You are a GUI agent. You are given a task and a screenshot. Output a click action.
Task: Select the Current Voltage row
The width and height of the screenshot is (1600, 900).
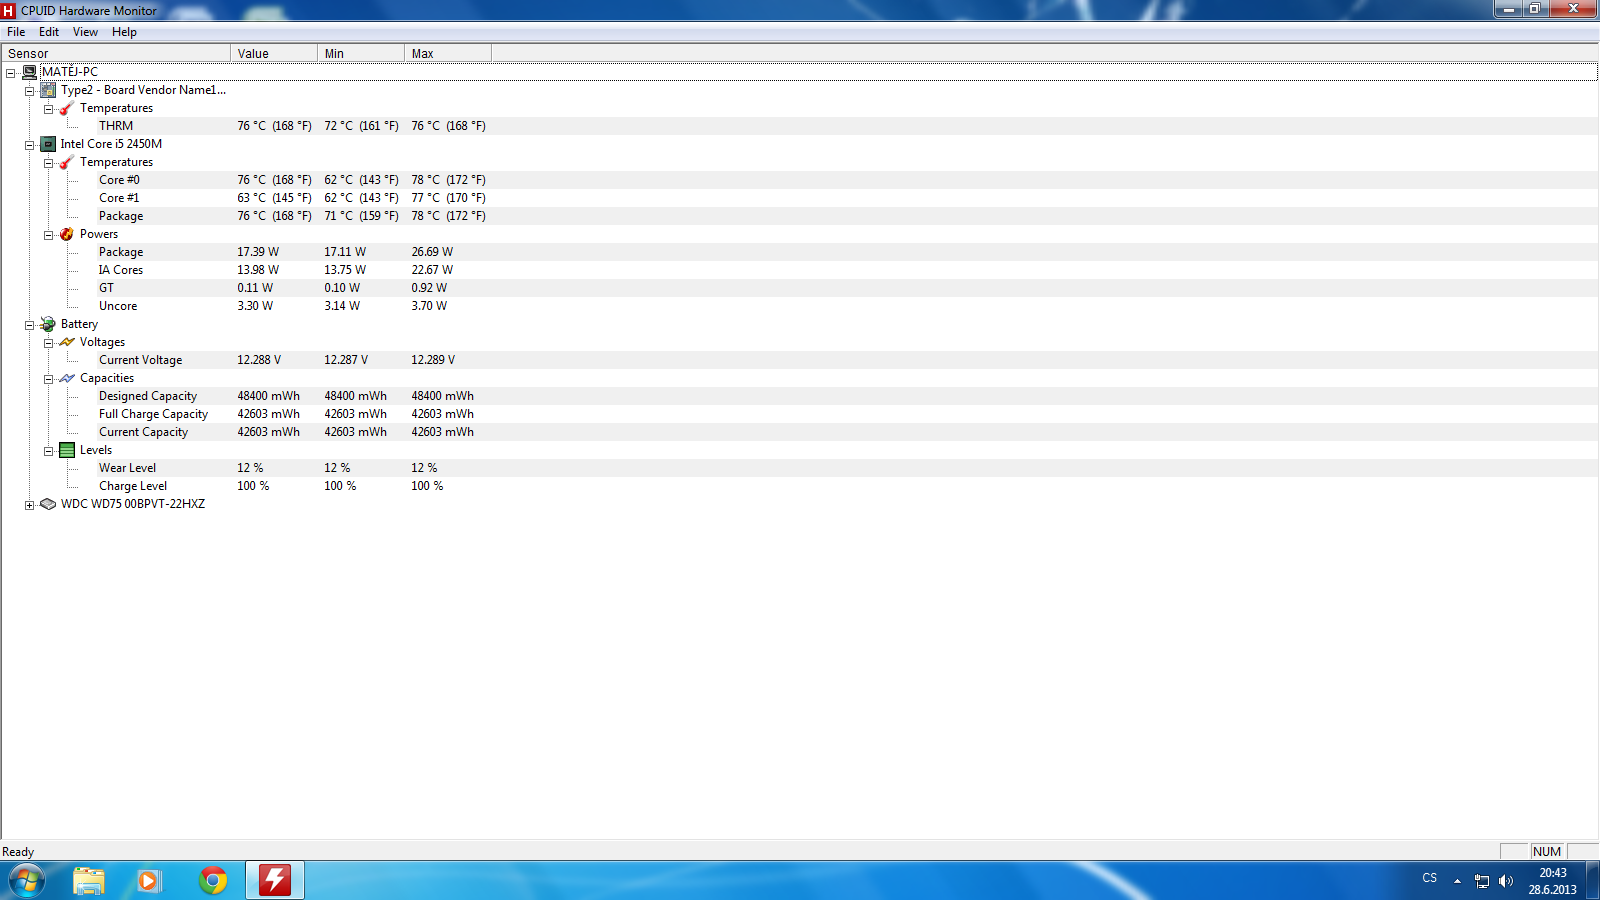(800, 360)
